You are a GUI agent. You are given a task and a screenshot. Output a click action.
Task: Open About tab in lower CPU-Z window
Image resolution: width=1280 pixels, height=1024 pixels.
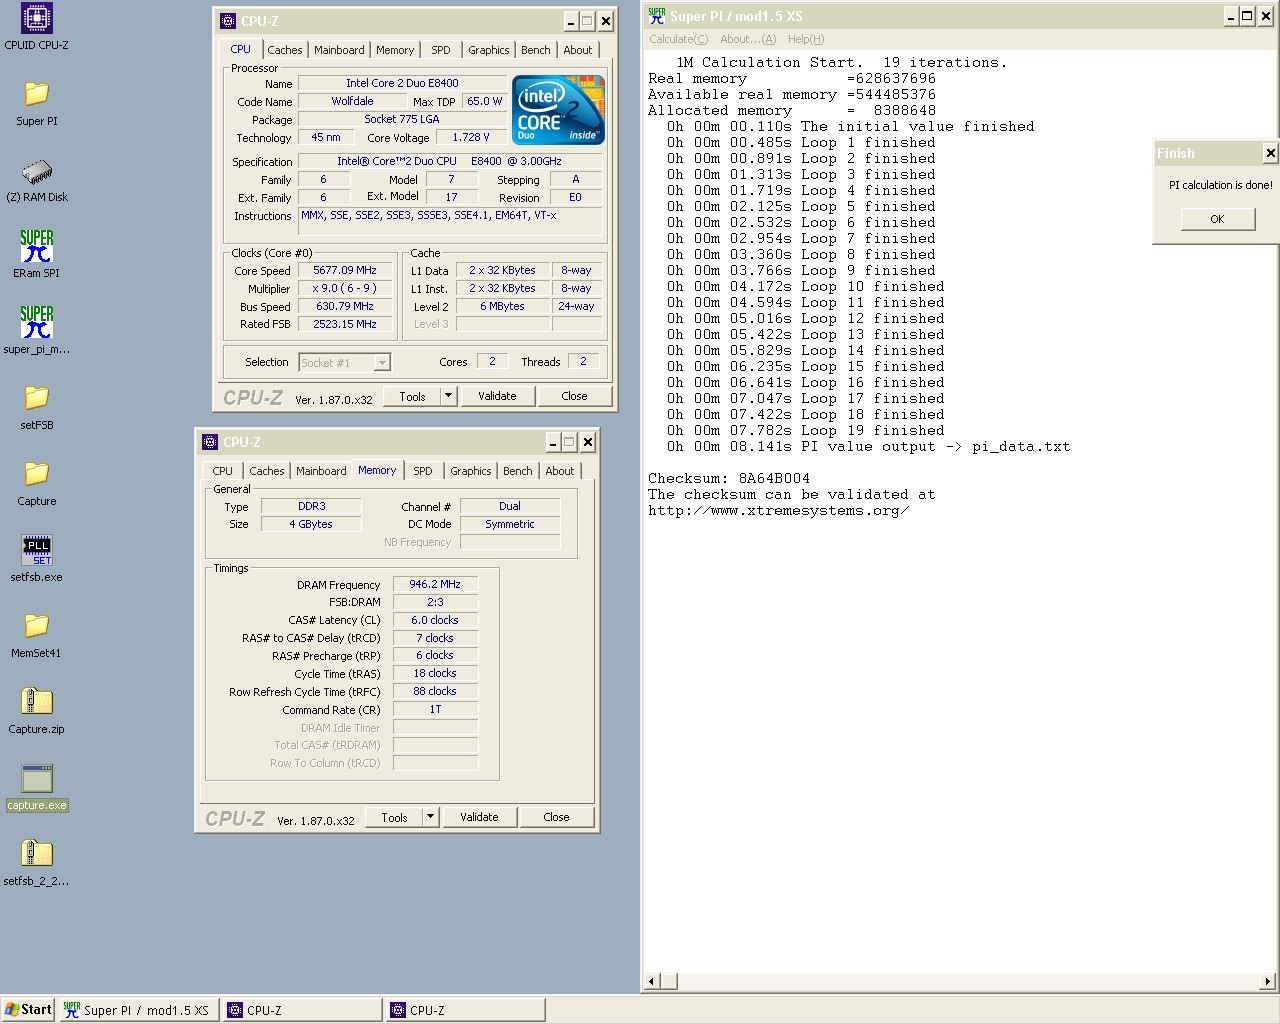(x=560, y=471)
